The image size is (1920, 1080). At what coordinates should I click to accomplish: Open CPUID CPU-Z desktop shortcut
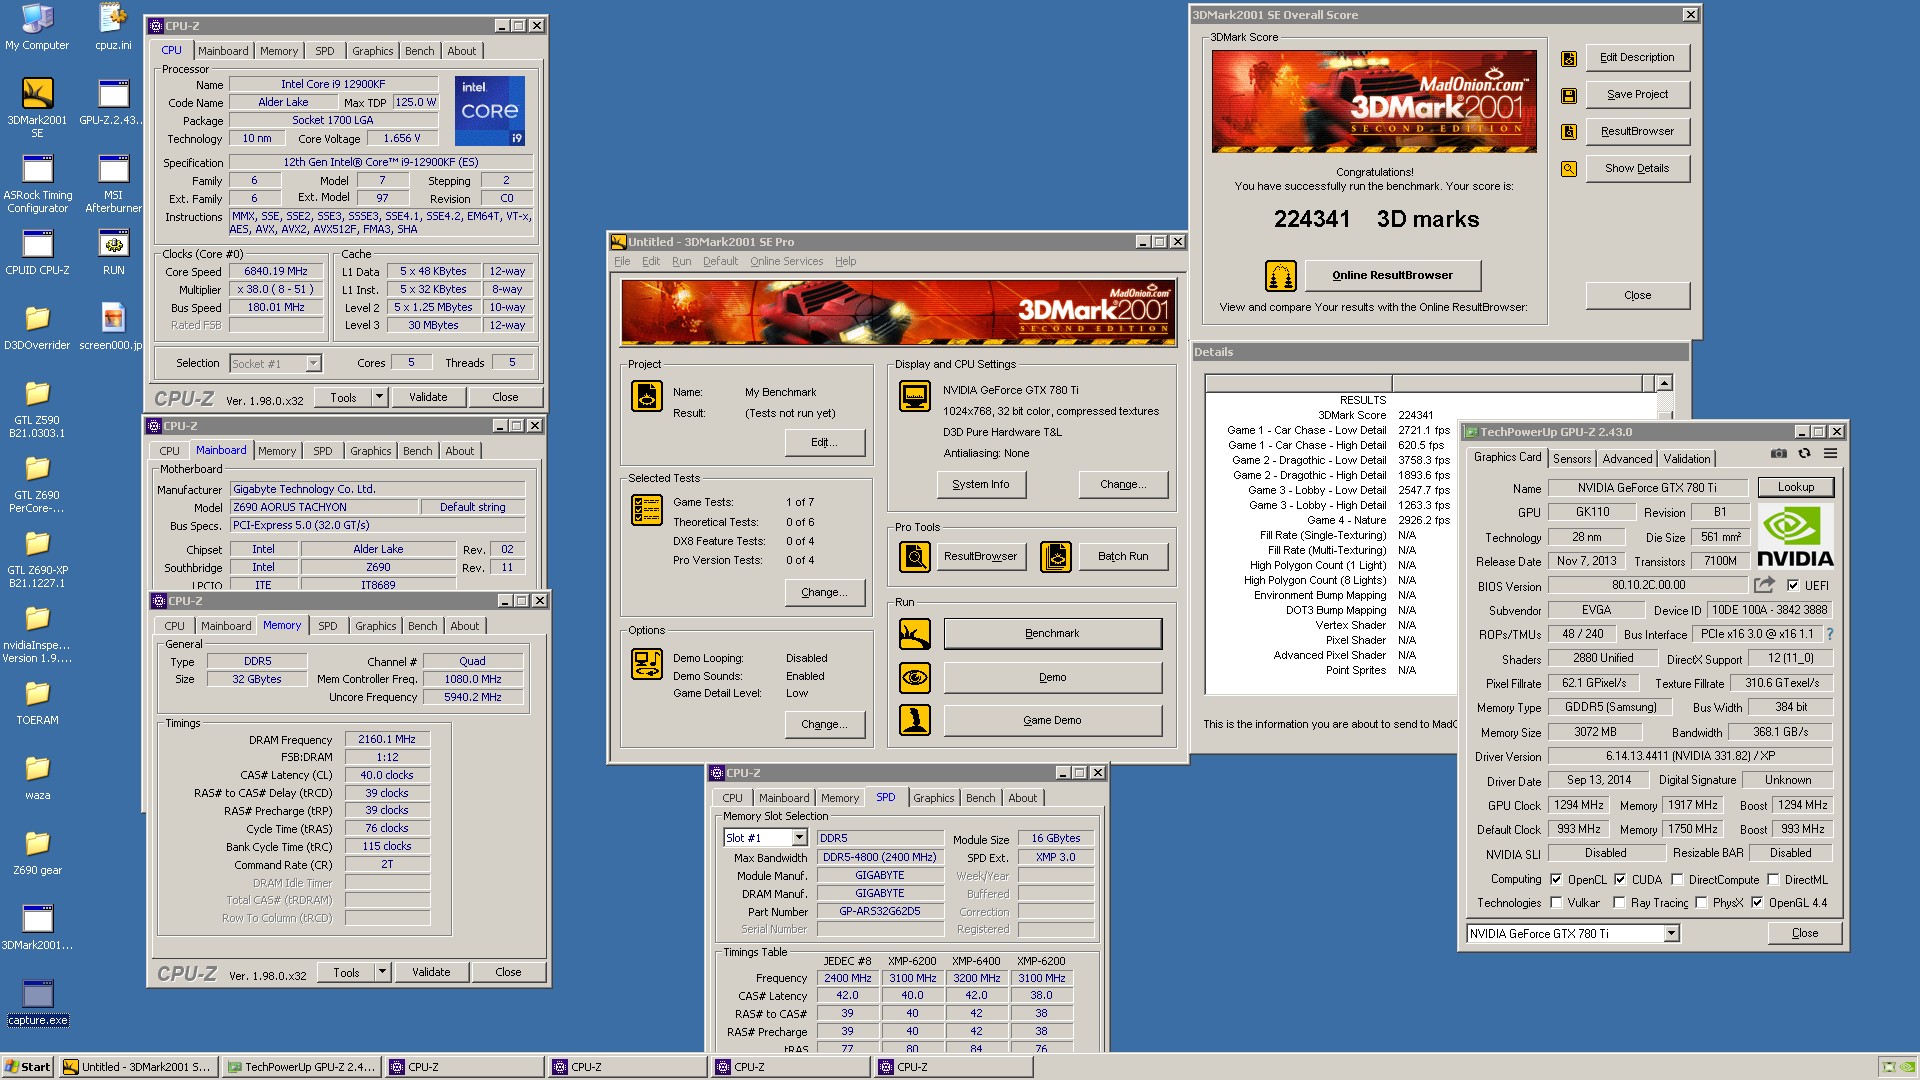37,252
